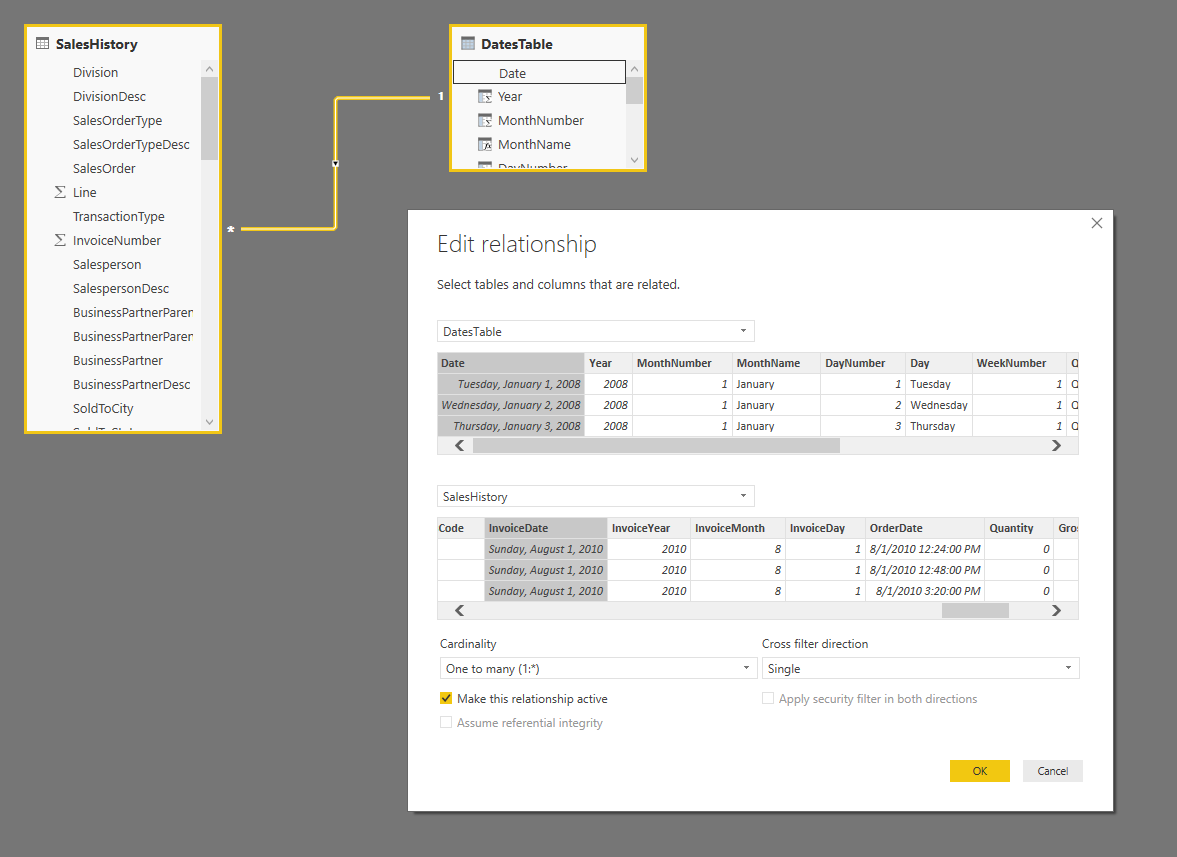Open the SalesHistory table dropdown

pos(595,496)
